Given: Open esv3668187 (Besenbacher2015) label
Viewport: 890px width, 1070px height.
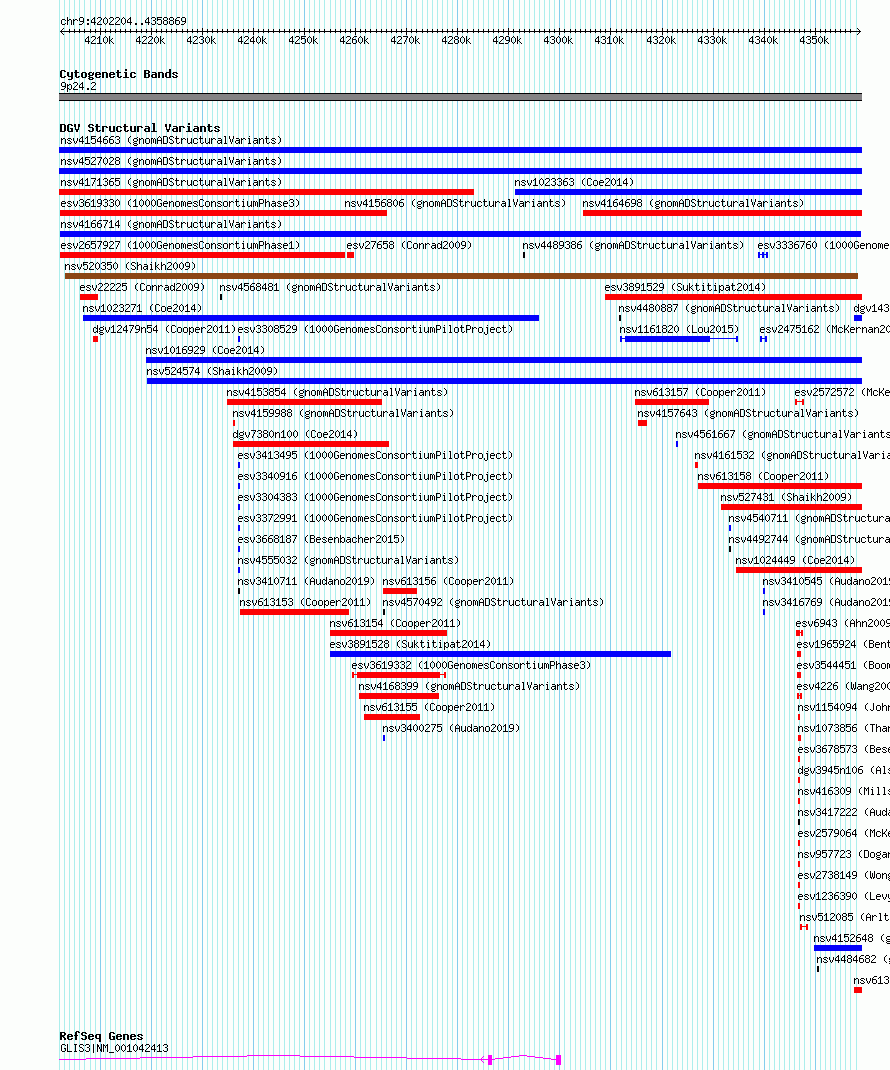Looking at the screenshot, I should [x=321, y=539].
